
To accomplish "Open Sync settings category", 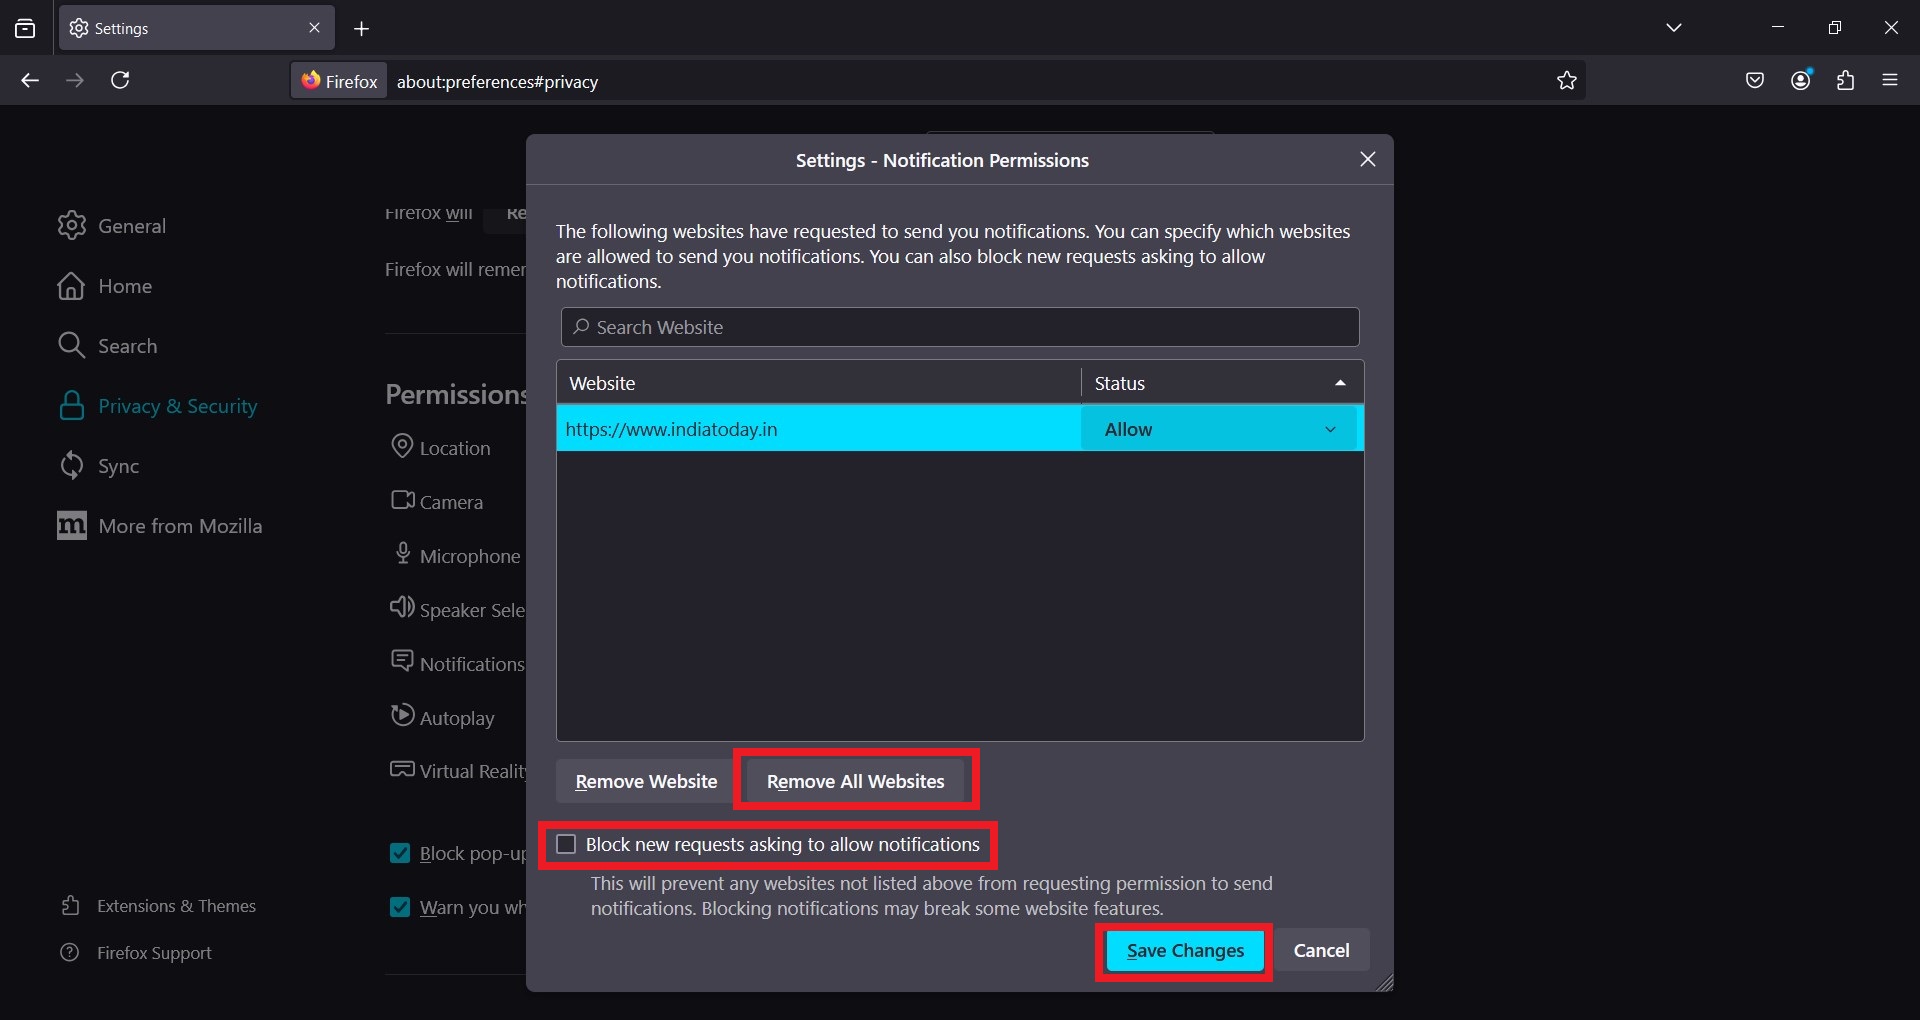I will pyautogui.click(x=98, y=466).
